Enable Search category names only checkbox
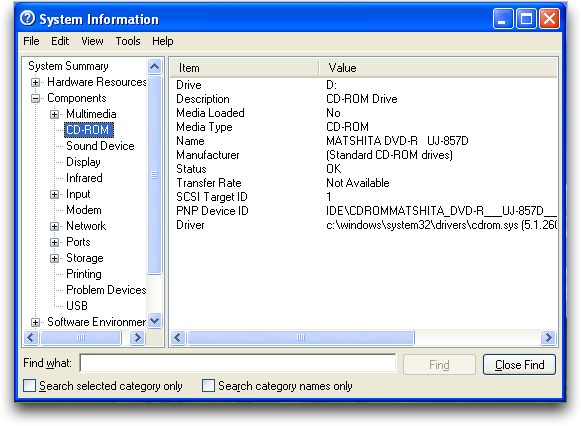The height and width of the screenshot is (426, 581). point(208,385)
